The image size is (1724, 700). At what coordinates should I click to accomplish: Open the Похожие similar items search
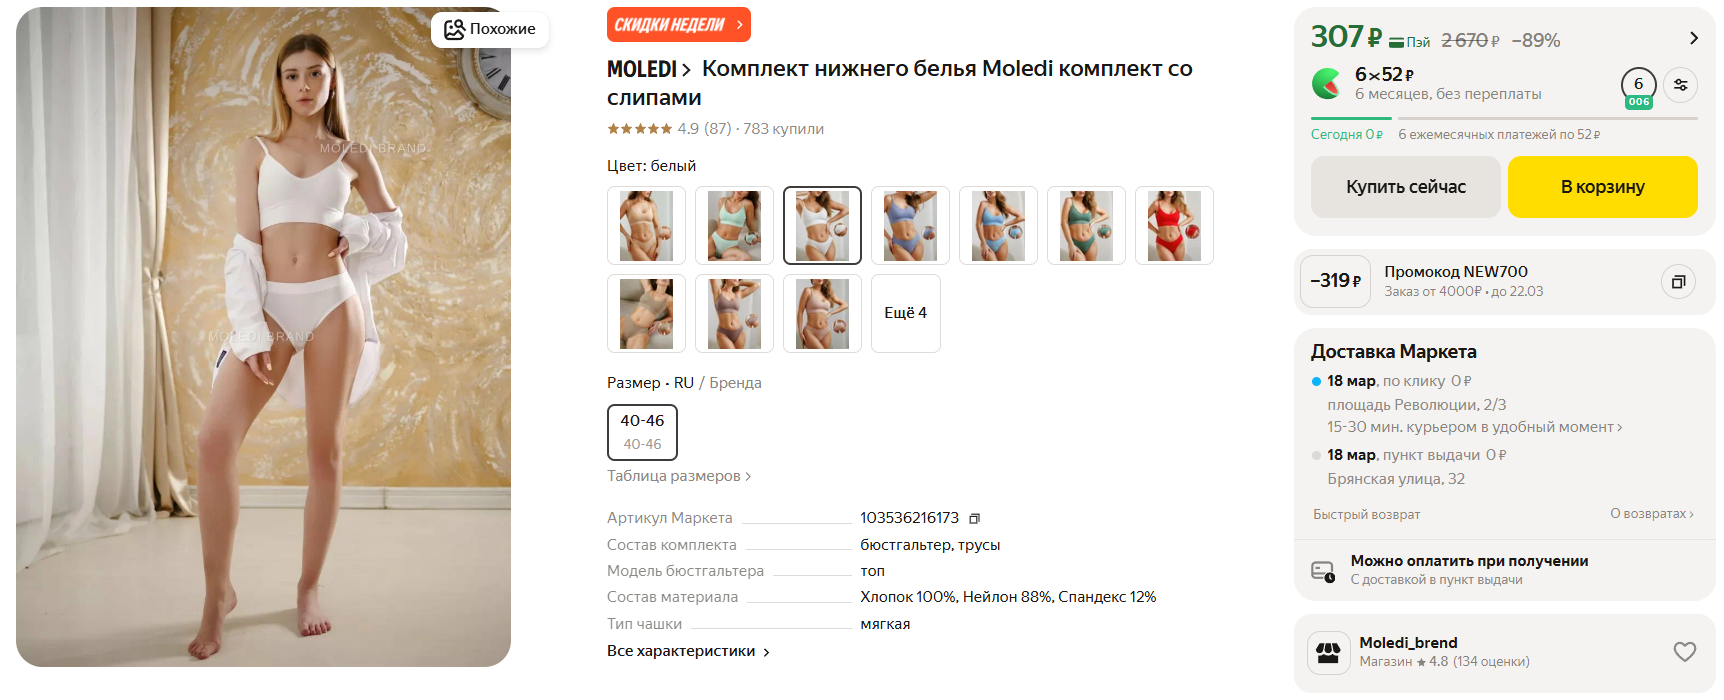click(490, 29)
